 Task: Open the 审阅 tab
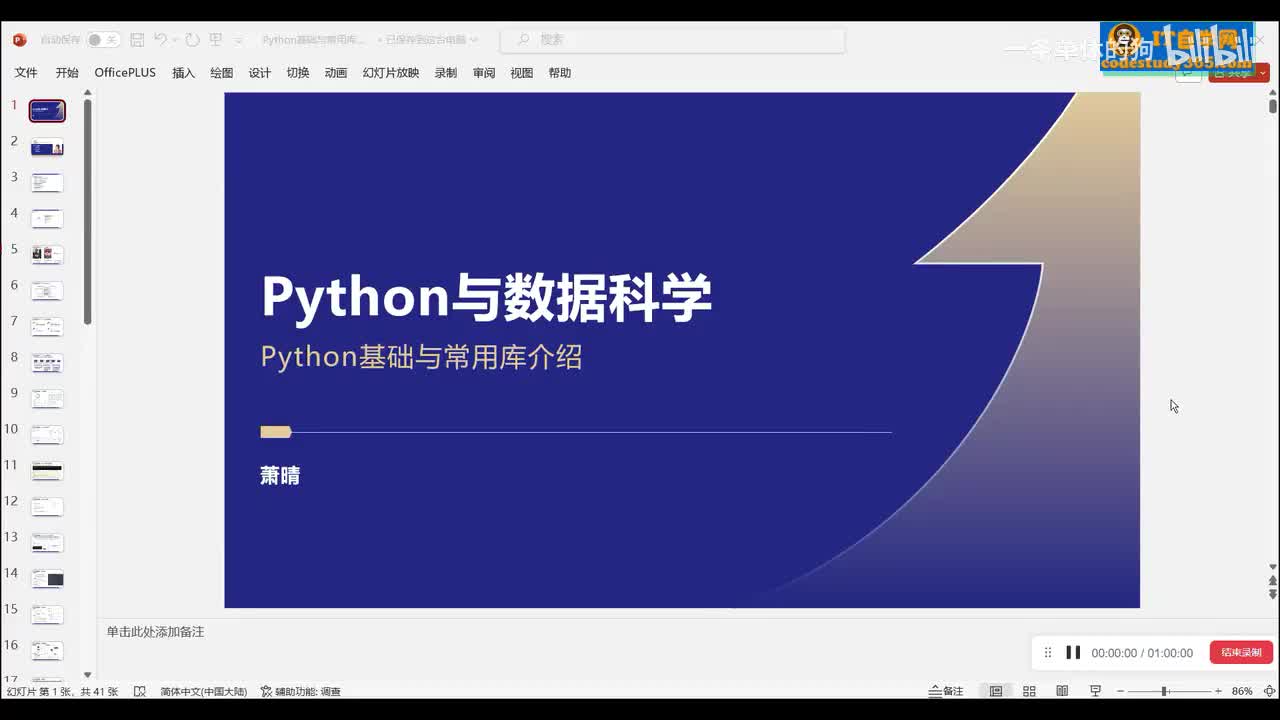click(484, 73)
